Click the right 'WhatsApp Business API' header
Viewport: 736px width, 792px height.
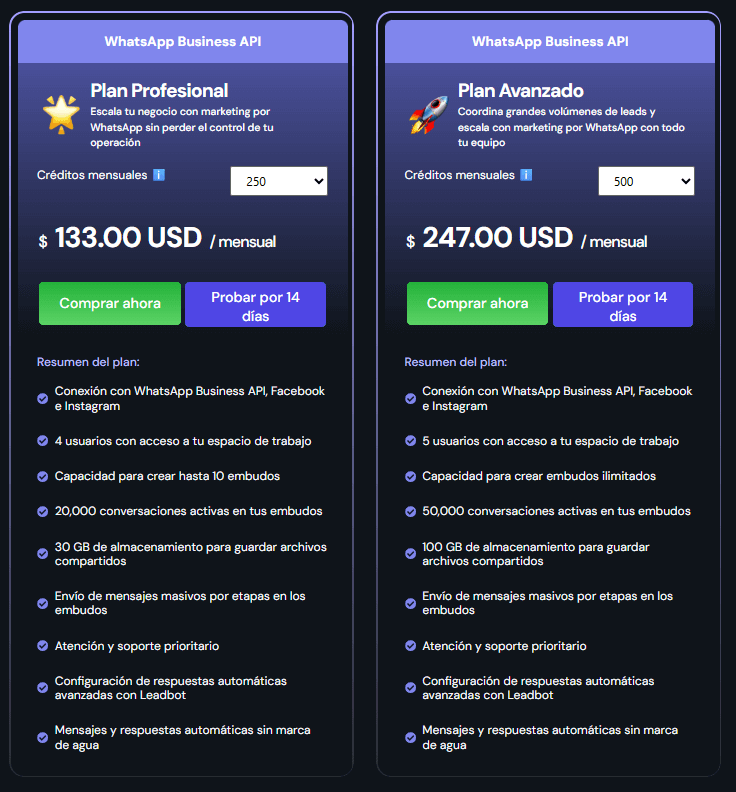click(550, 41)
